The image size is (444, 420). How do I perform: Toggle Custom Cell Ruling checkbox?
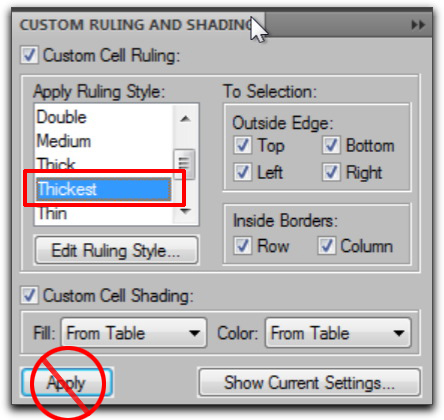point(29,55)
